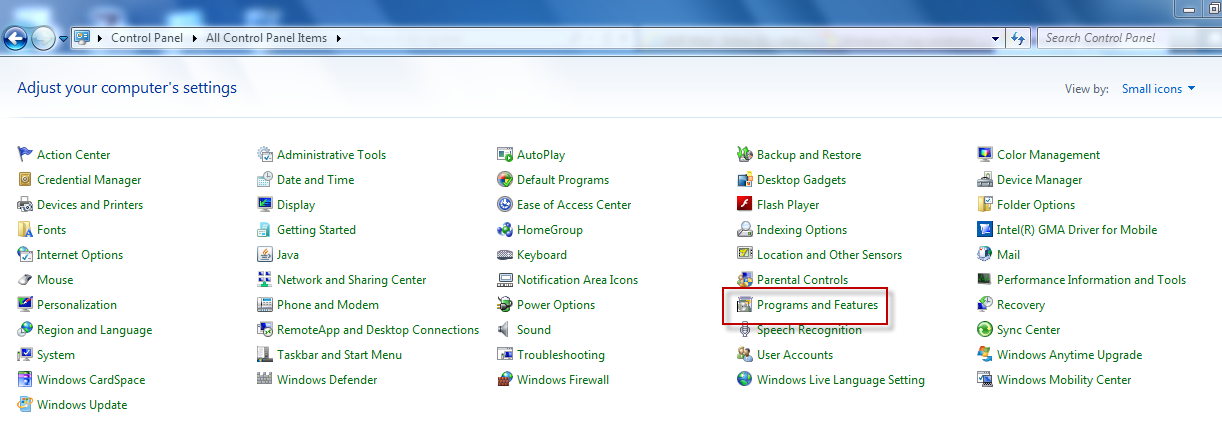Click the Mail icon
Image resolution: width=1222 pixels, height=428 pixels.
(x=985, y=254)
